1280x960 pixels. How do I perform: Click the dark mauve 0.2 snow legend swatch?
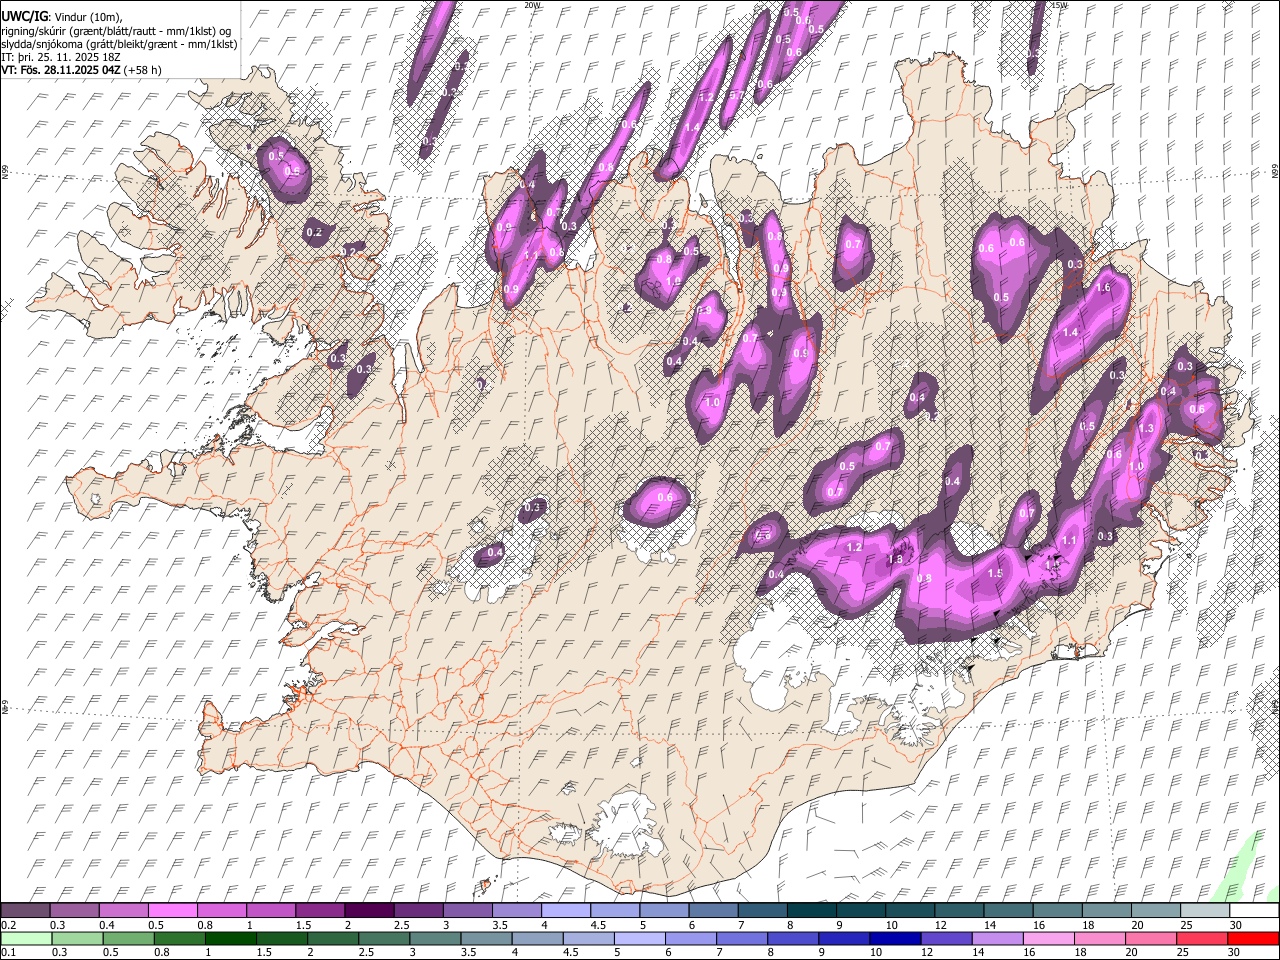point(25,910)
